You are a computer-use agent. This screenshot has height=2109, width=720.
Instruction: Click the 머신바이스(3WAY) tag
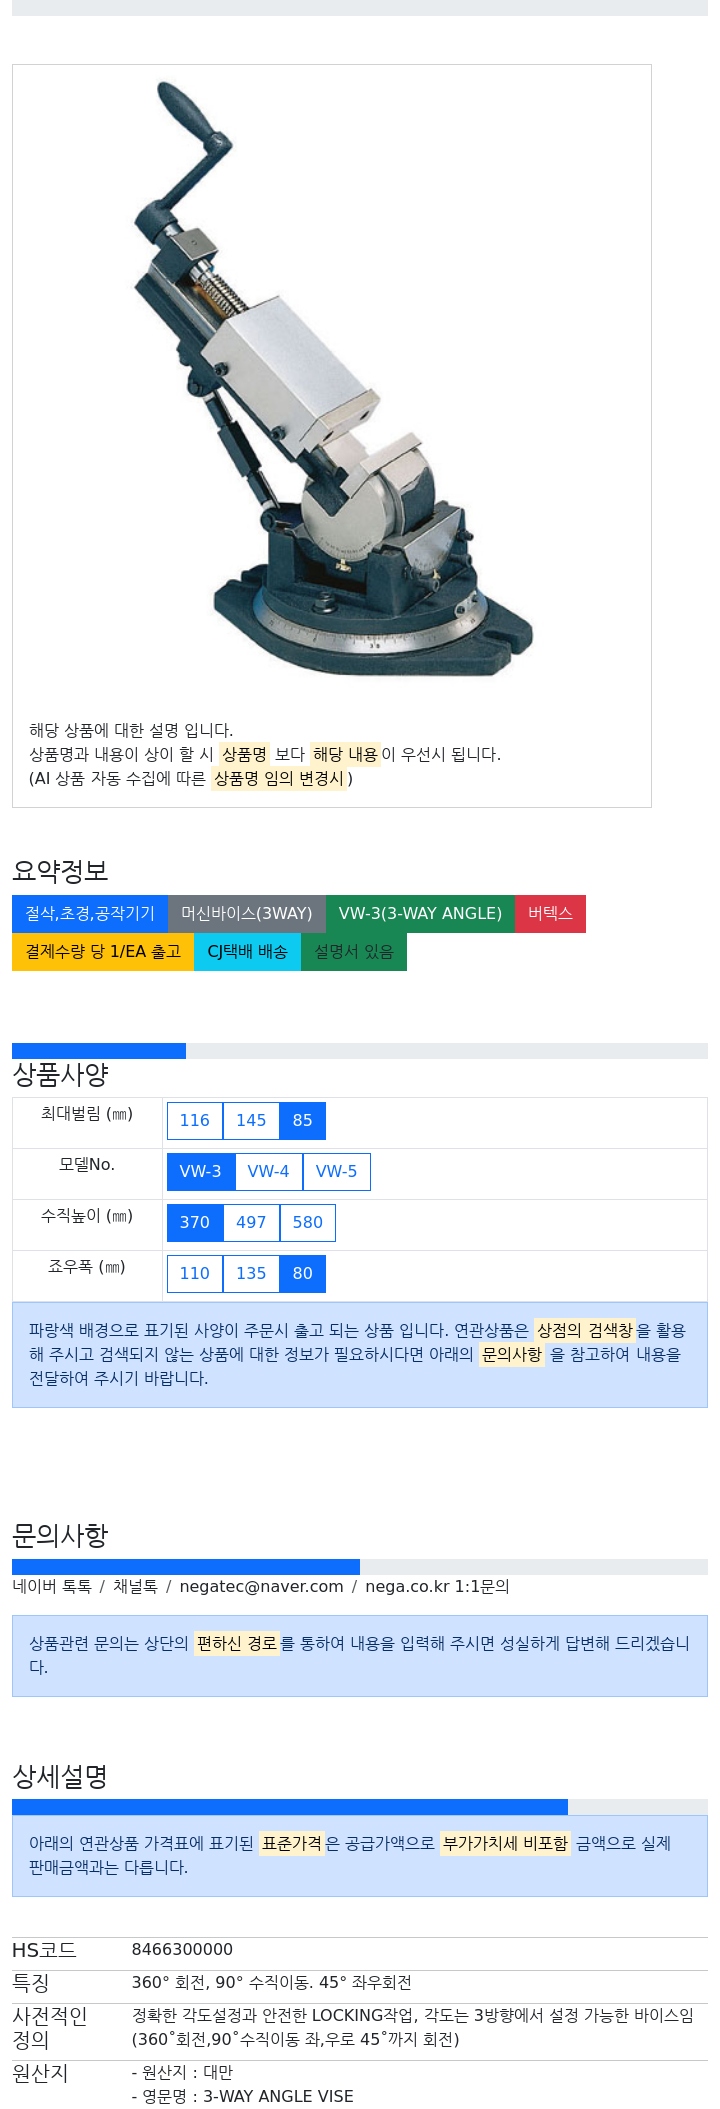247,914
